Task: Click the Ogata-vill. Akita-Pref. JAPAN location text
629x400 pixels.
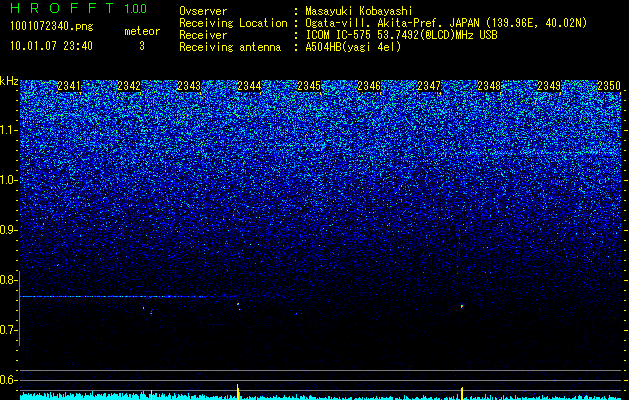Action: coord(446,23)
